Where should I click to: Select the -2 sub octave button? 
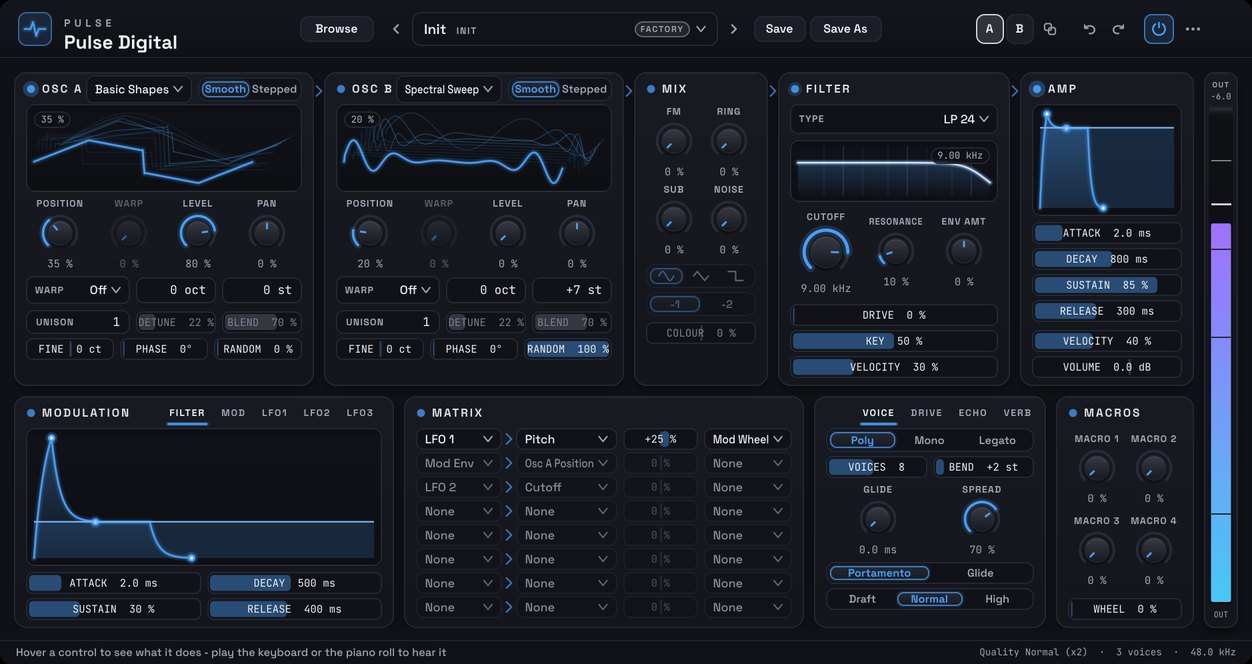pos(727,304)
